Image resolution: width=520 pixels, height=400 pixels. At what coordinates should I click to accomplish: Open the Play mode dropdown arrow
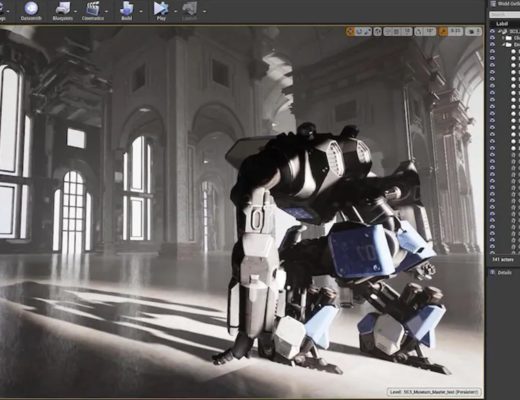pyautogui.click(x=175, y=11)
